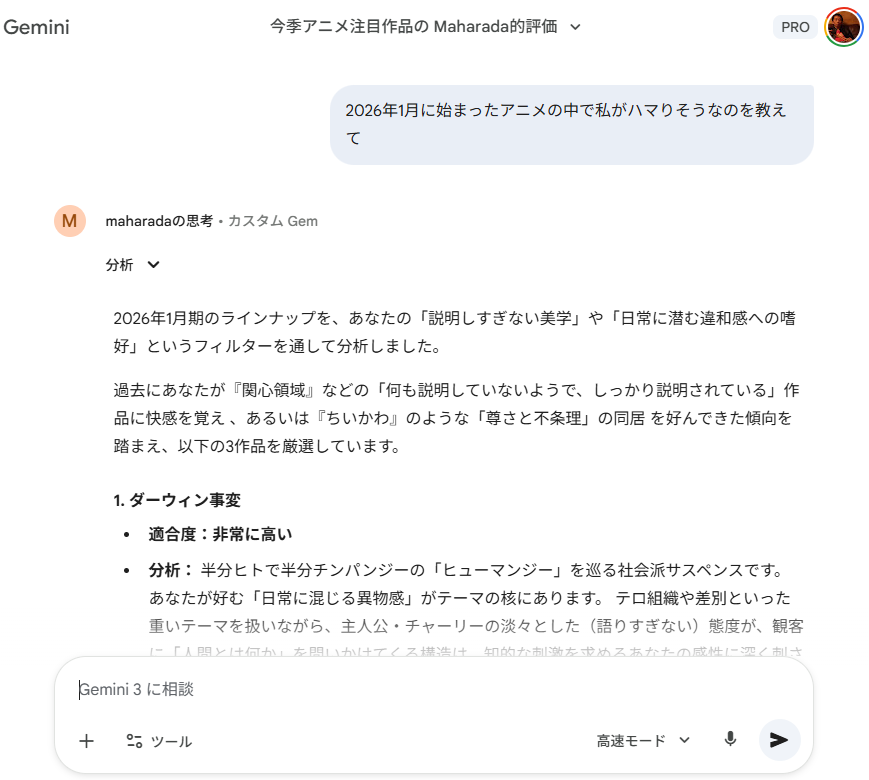This screenshot has height=780, width=869.
Task: Click the paragraph starting 過去にあなたが
Action: coord(455,417)
